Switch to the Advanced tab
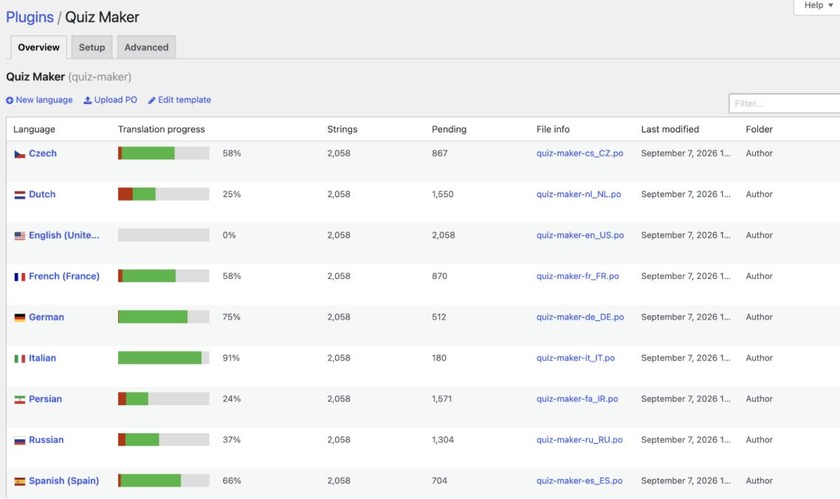Viewport: 840px width, 499px height. [146, 47]
